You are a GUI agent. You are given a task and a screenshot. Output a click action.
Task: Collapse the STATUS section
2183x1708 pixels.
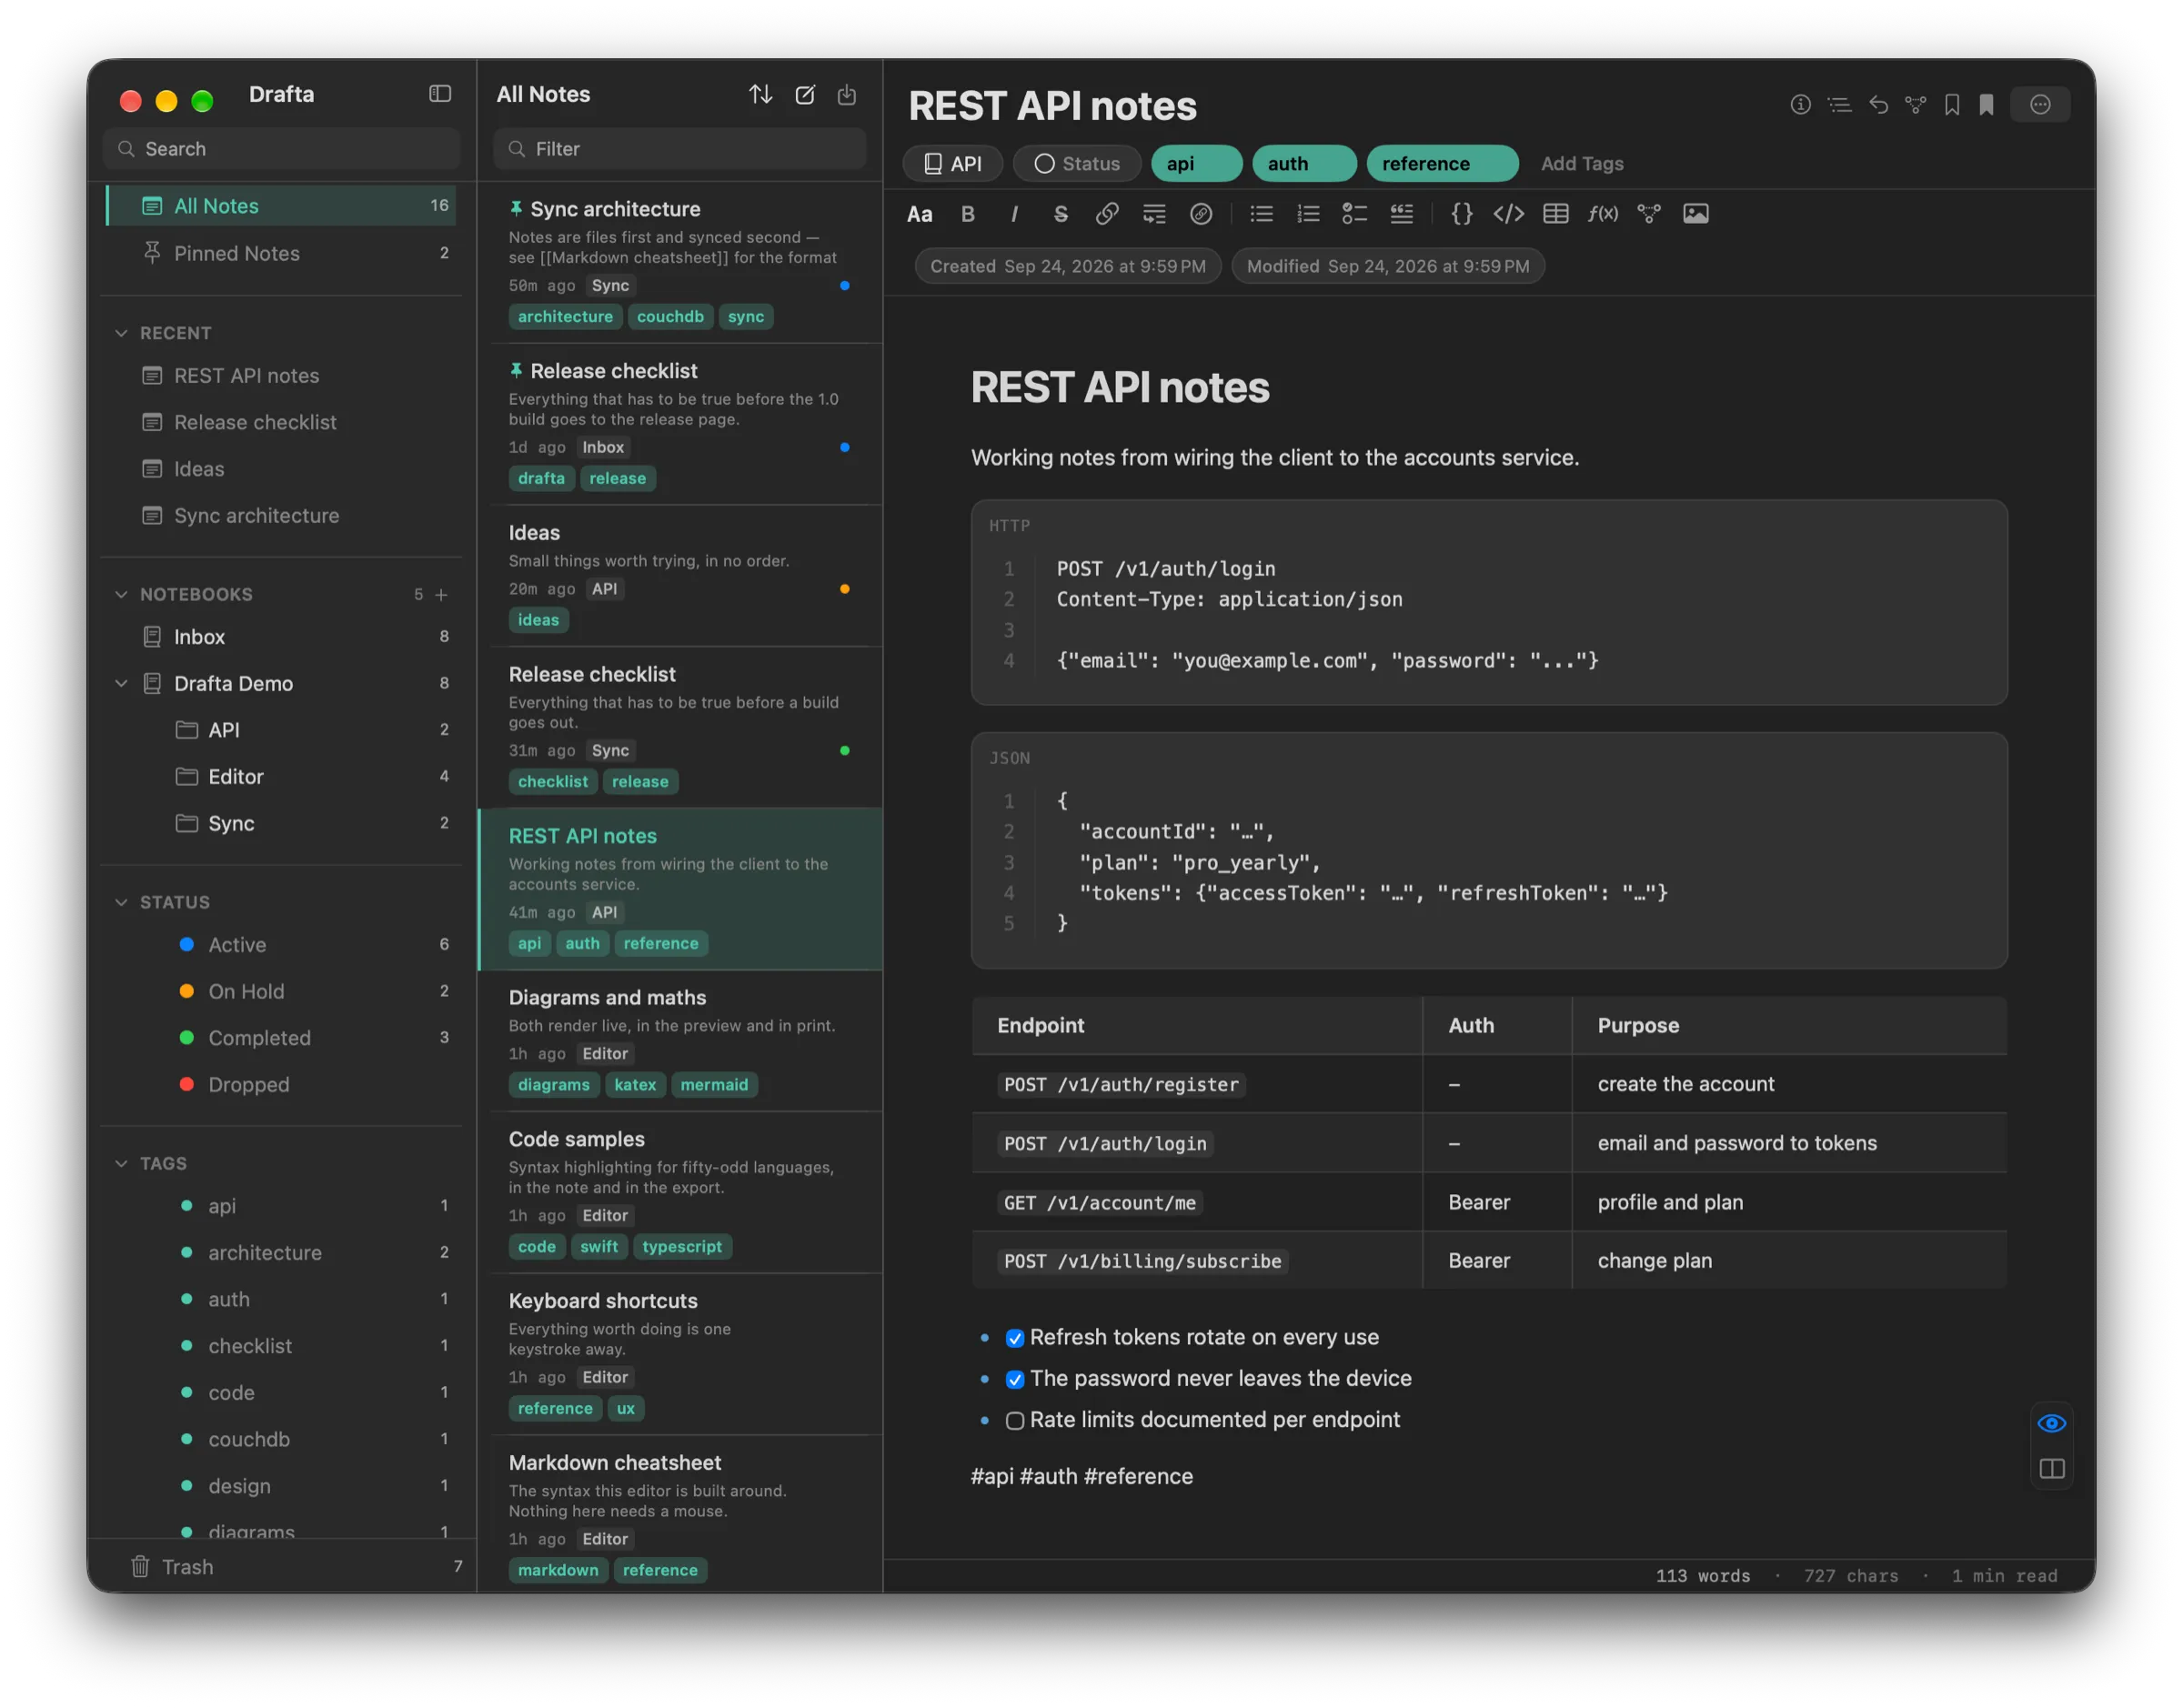(x=121, y=902)
